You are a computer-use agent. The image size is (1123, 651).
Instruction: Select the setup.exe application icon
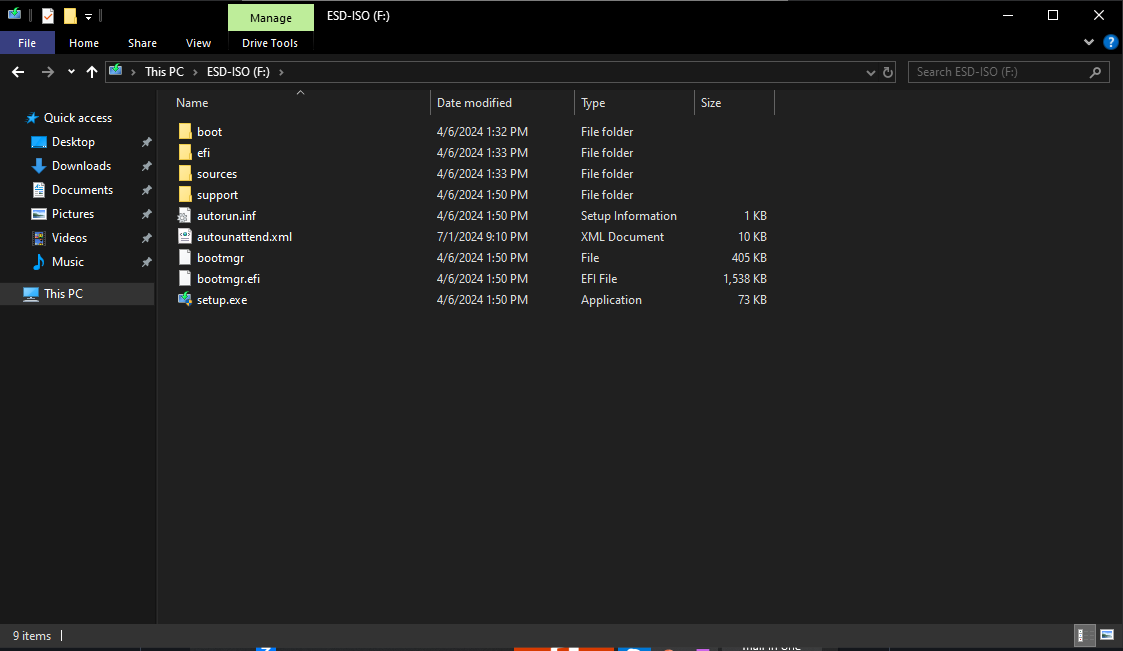click(x=184, y=300)
